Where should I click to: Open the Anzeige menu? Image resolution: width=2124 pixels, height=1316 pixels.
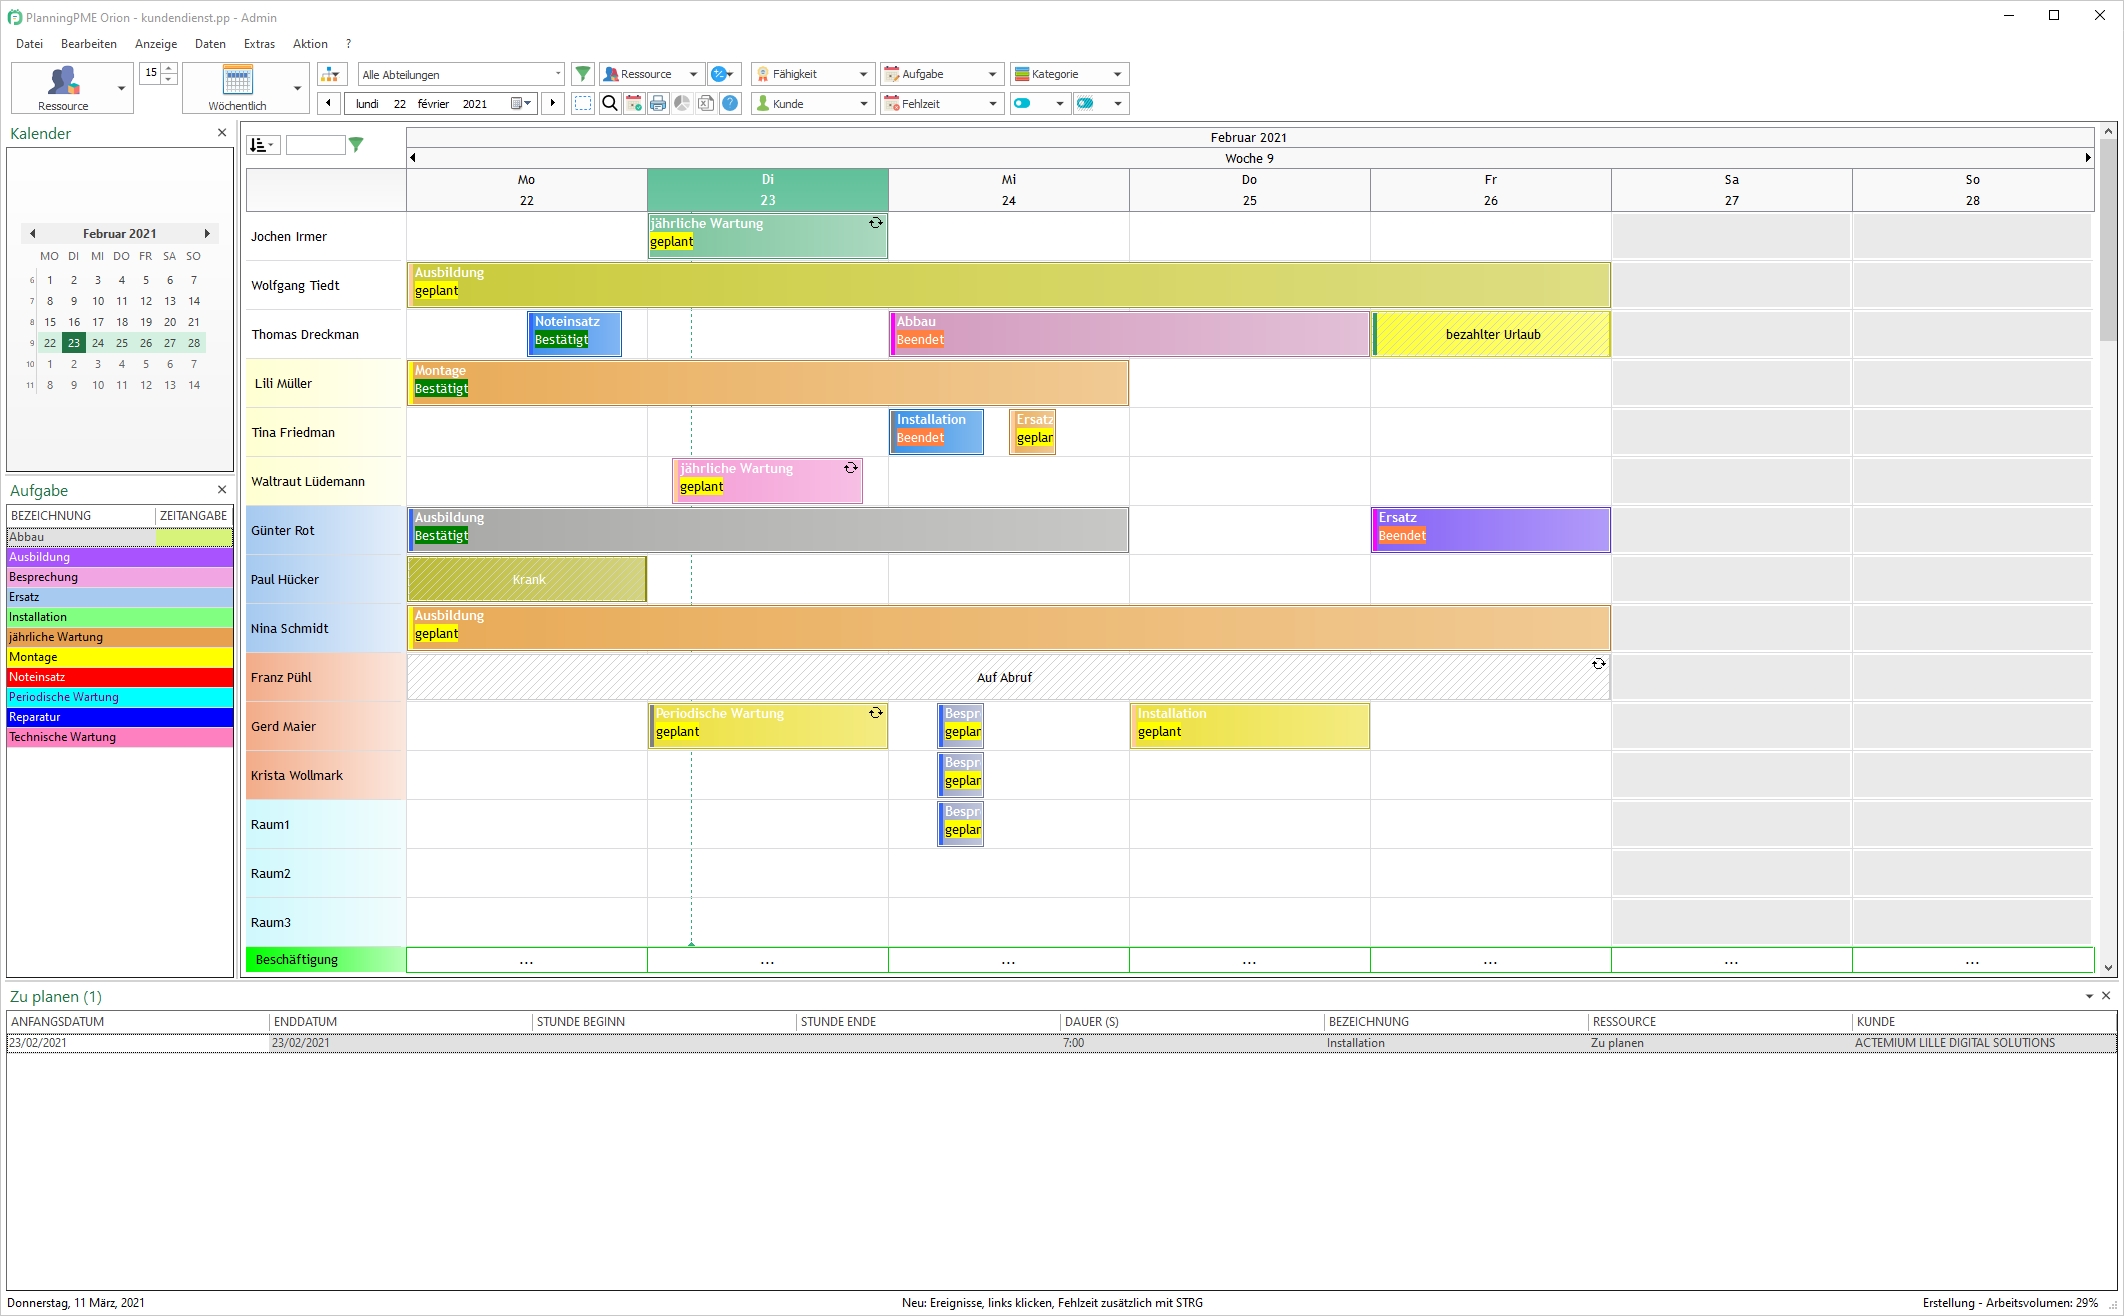pos(156,44)
